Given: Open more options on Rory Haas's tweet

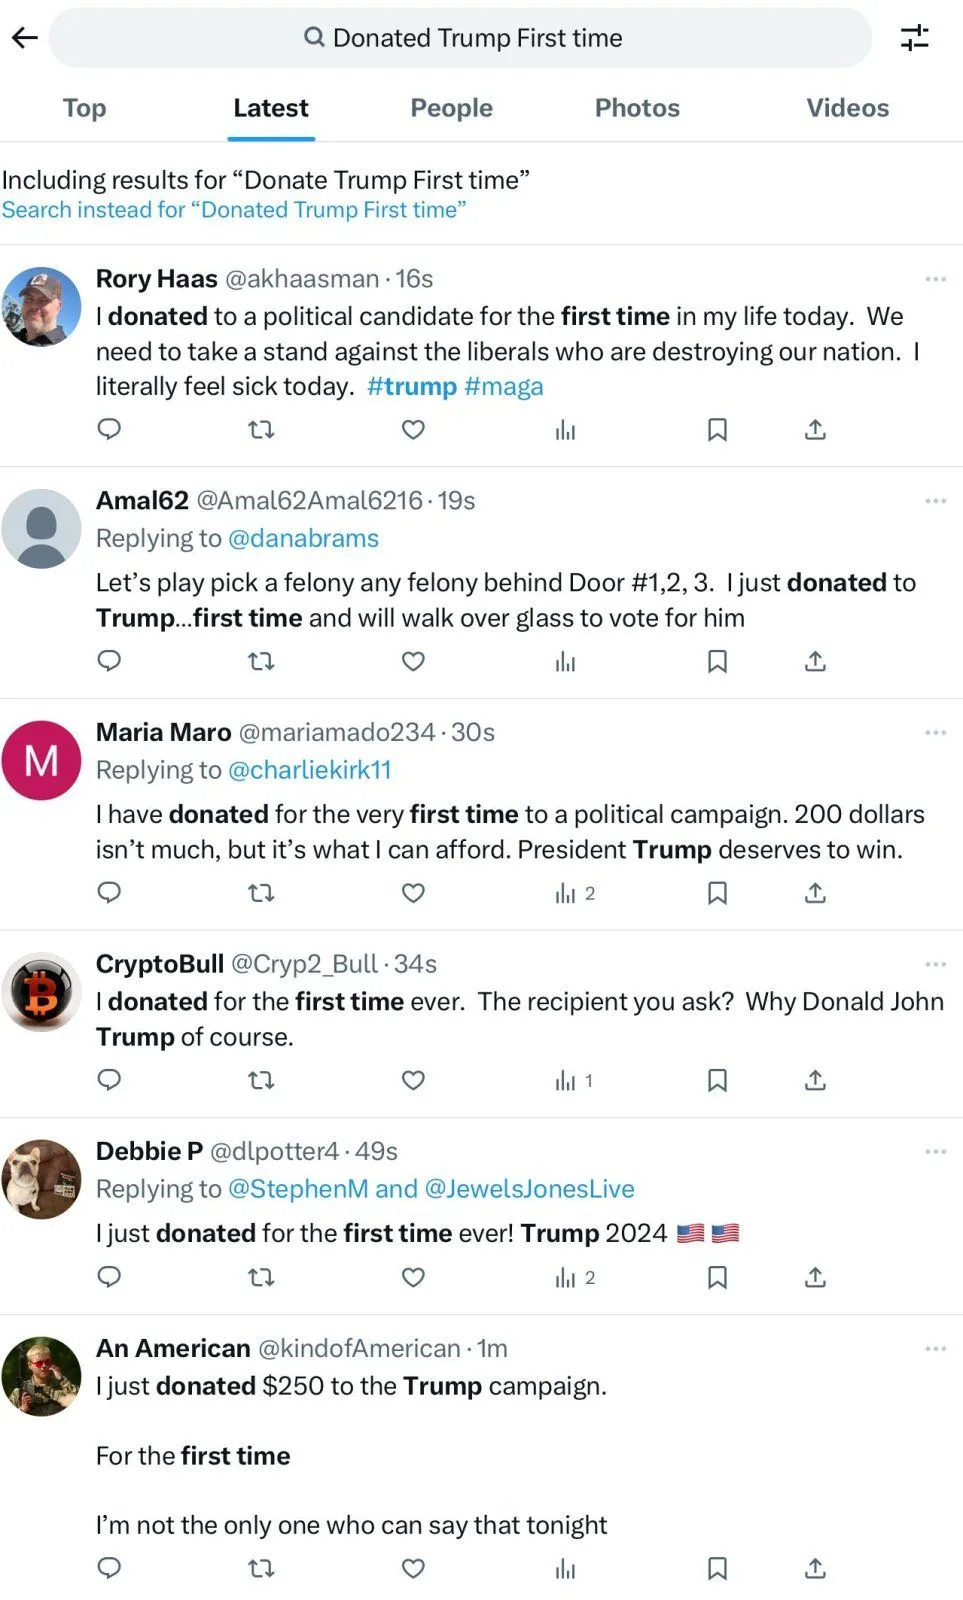Looking at the screenshot, I should click(x=935, y=279).
